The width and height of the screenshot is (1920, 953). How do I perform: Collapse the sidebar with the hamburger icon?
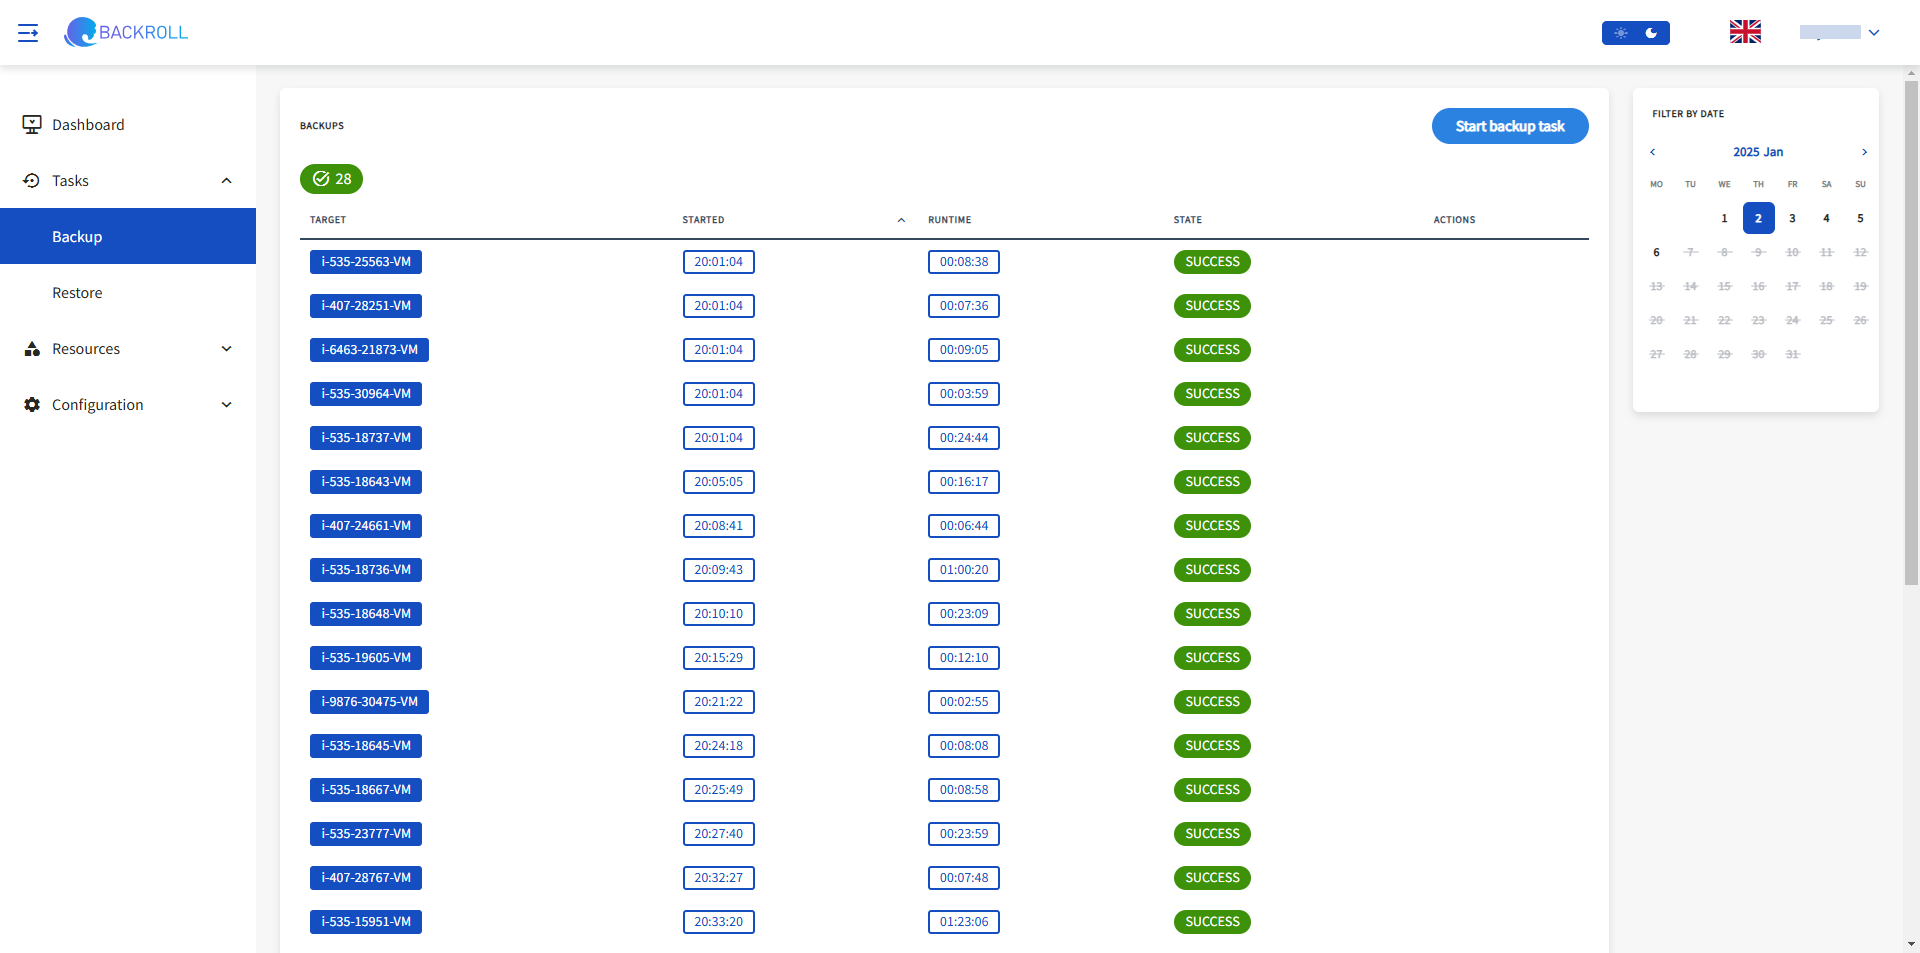click(x=28, y=33)
